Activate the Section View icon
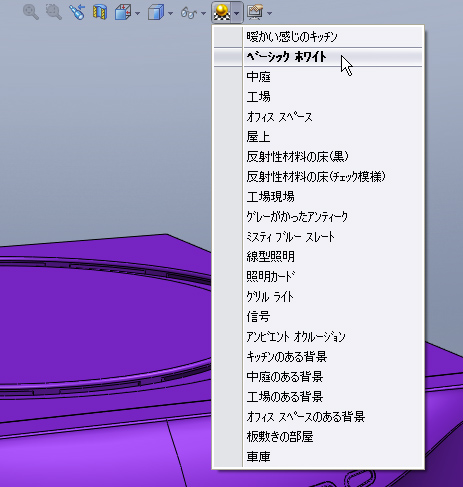The height and width of the screenshot is (487, 463). pyautogui.click(x=100, y=13)
